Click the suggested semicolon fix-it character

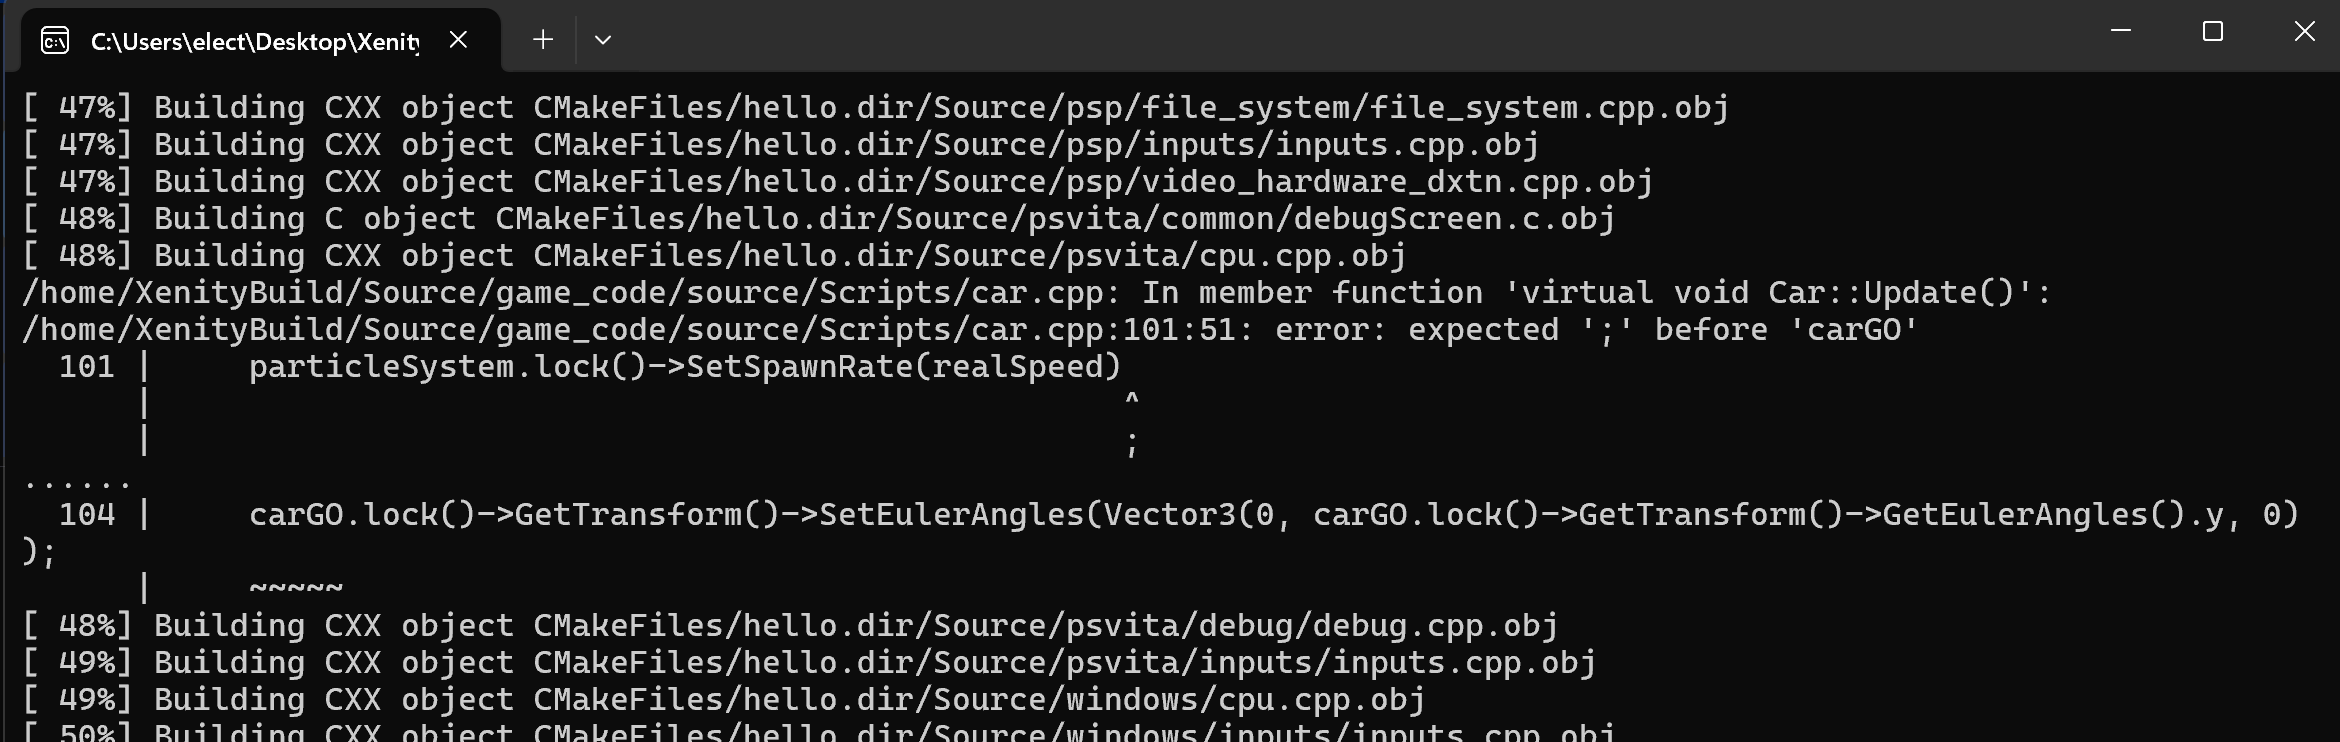tap(1131, 443)
